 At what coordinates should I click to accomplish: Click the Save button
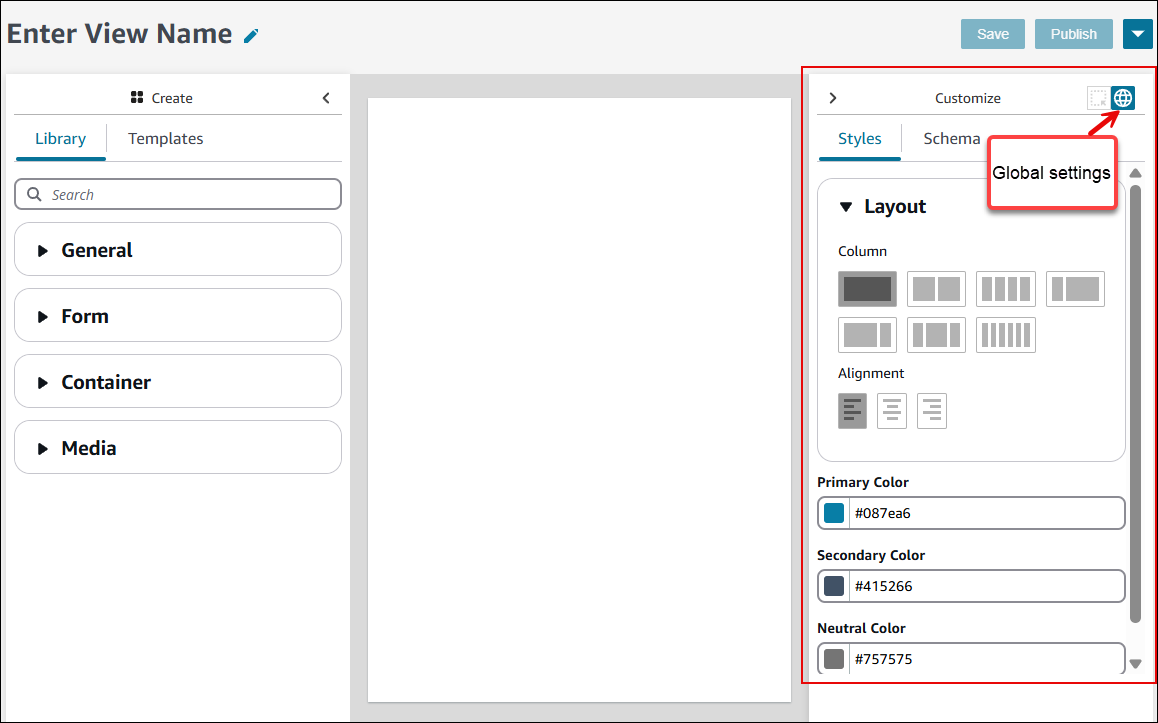992,33
